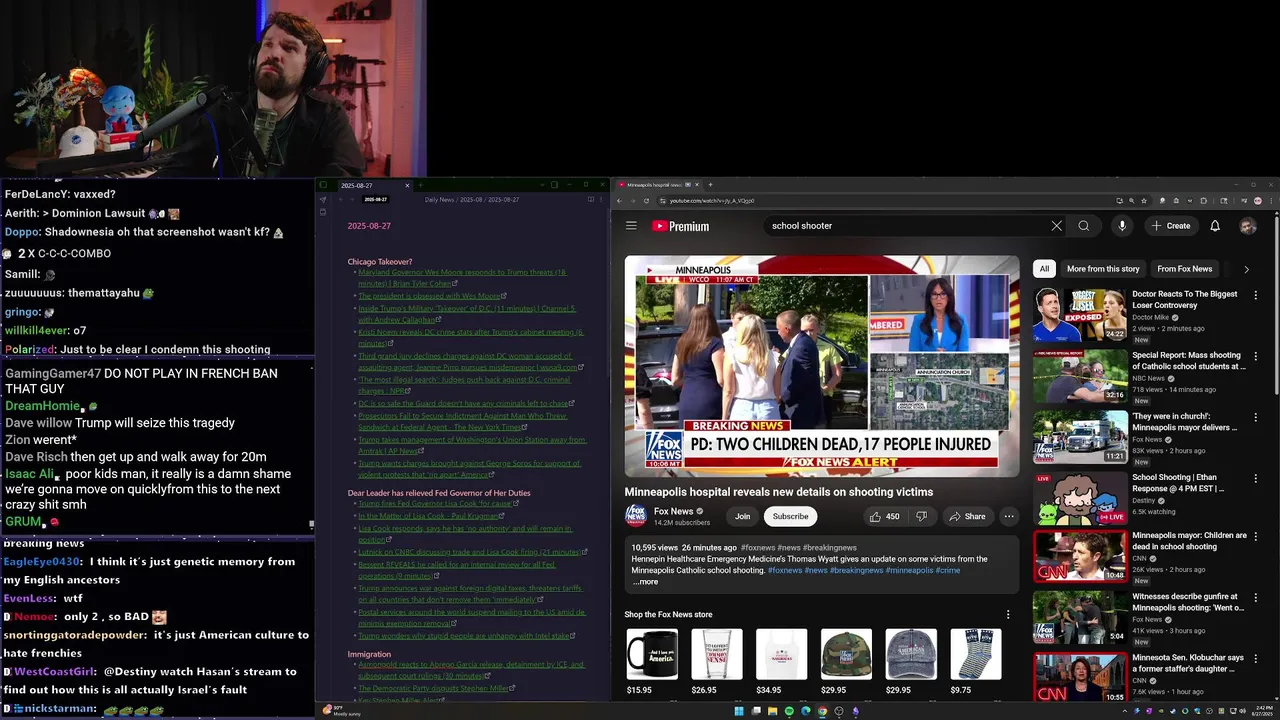This screenshot has width=1280, height=720.
Task: Bookmark this page with the star icon
Action: click(x=1144, y=201)
